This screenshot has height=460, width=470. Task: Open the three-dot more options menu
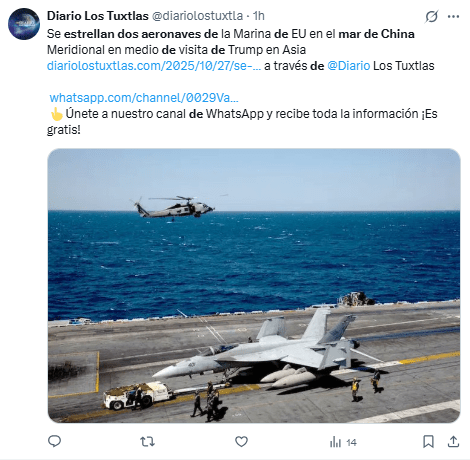click(453, 16)
